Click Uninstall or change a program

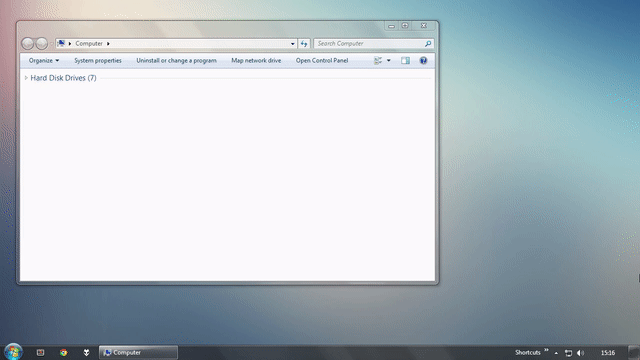[176, 60]
